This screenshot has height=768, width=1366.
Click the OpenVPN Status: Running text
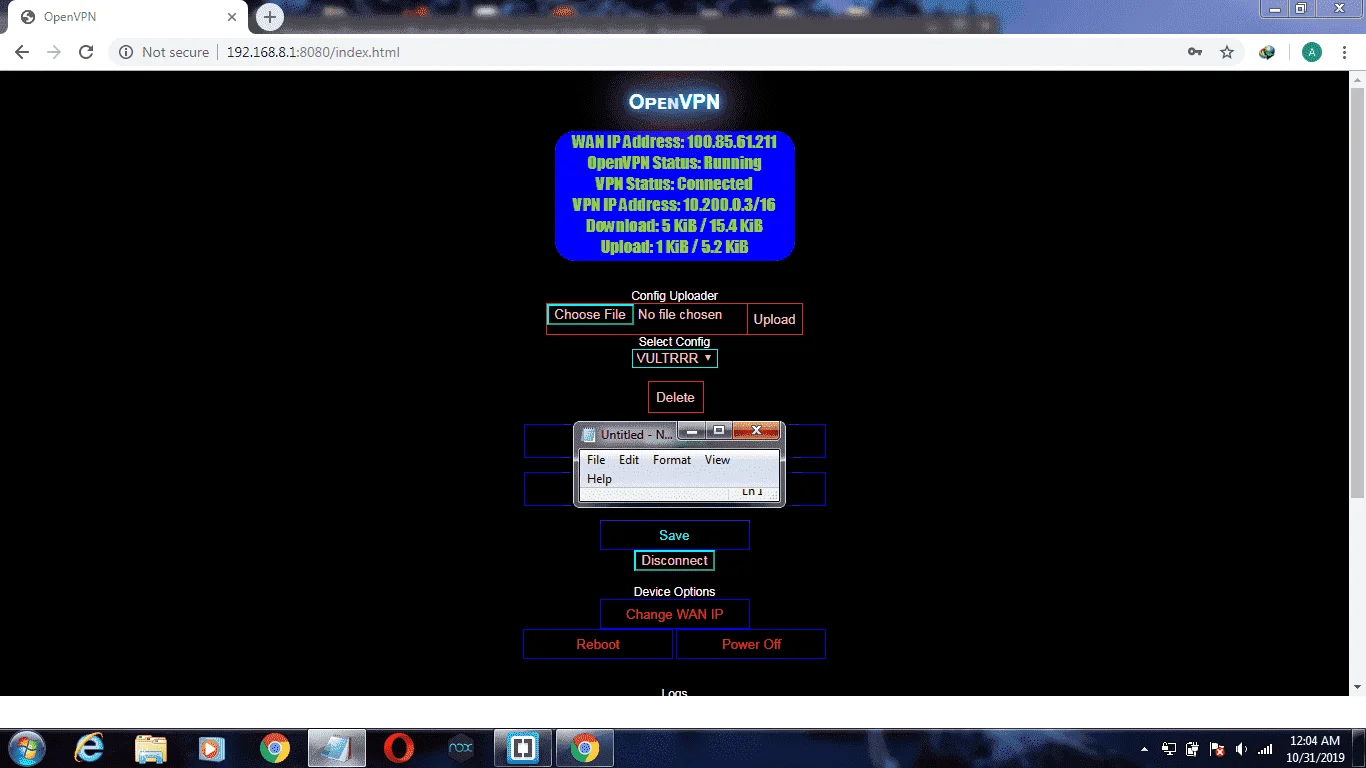pyautogui.click(x=674, y=163)
